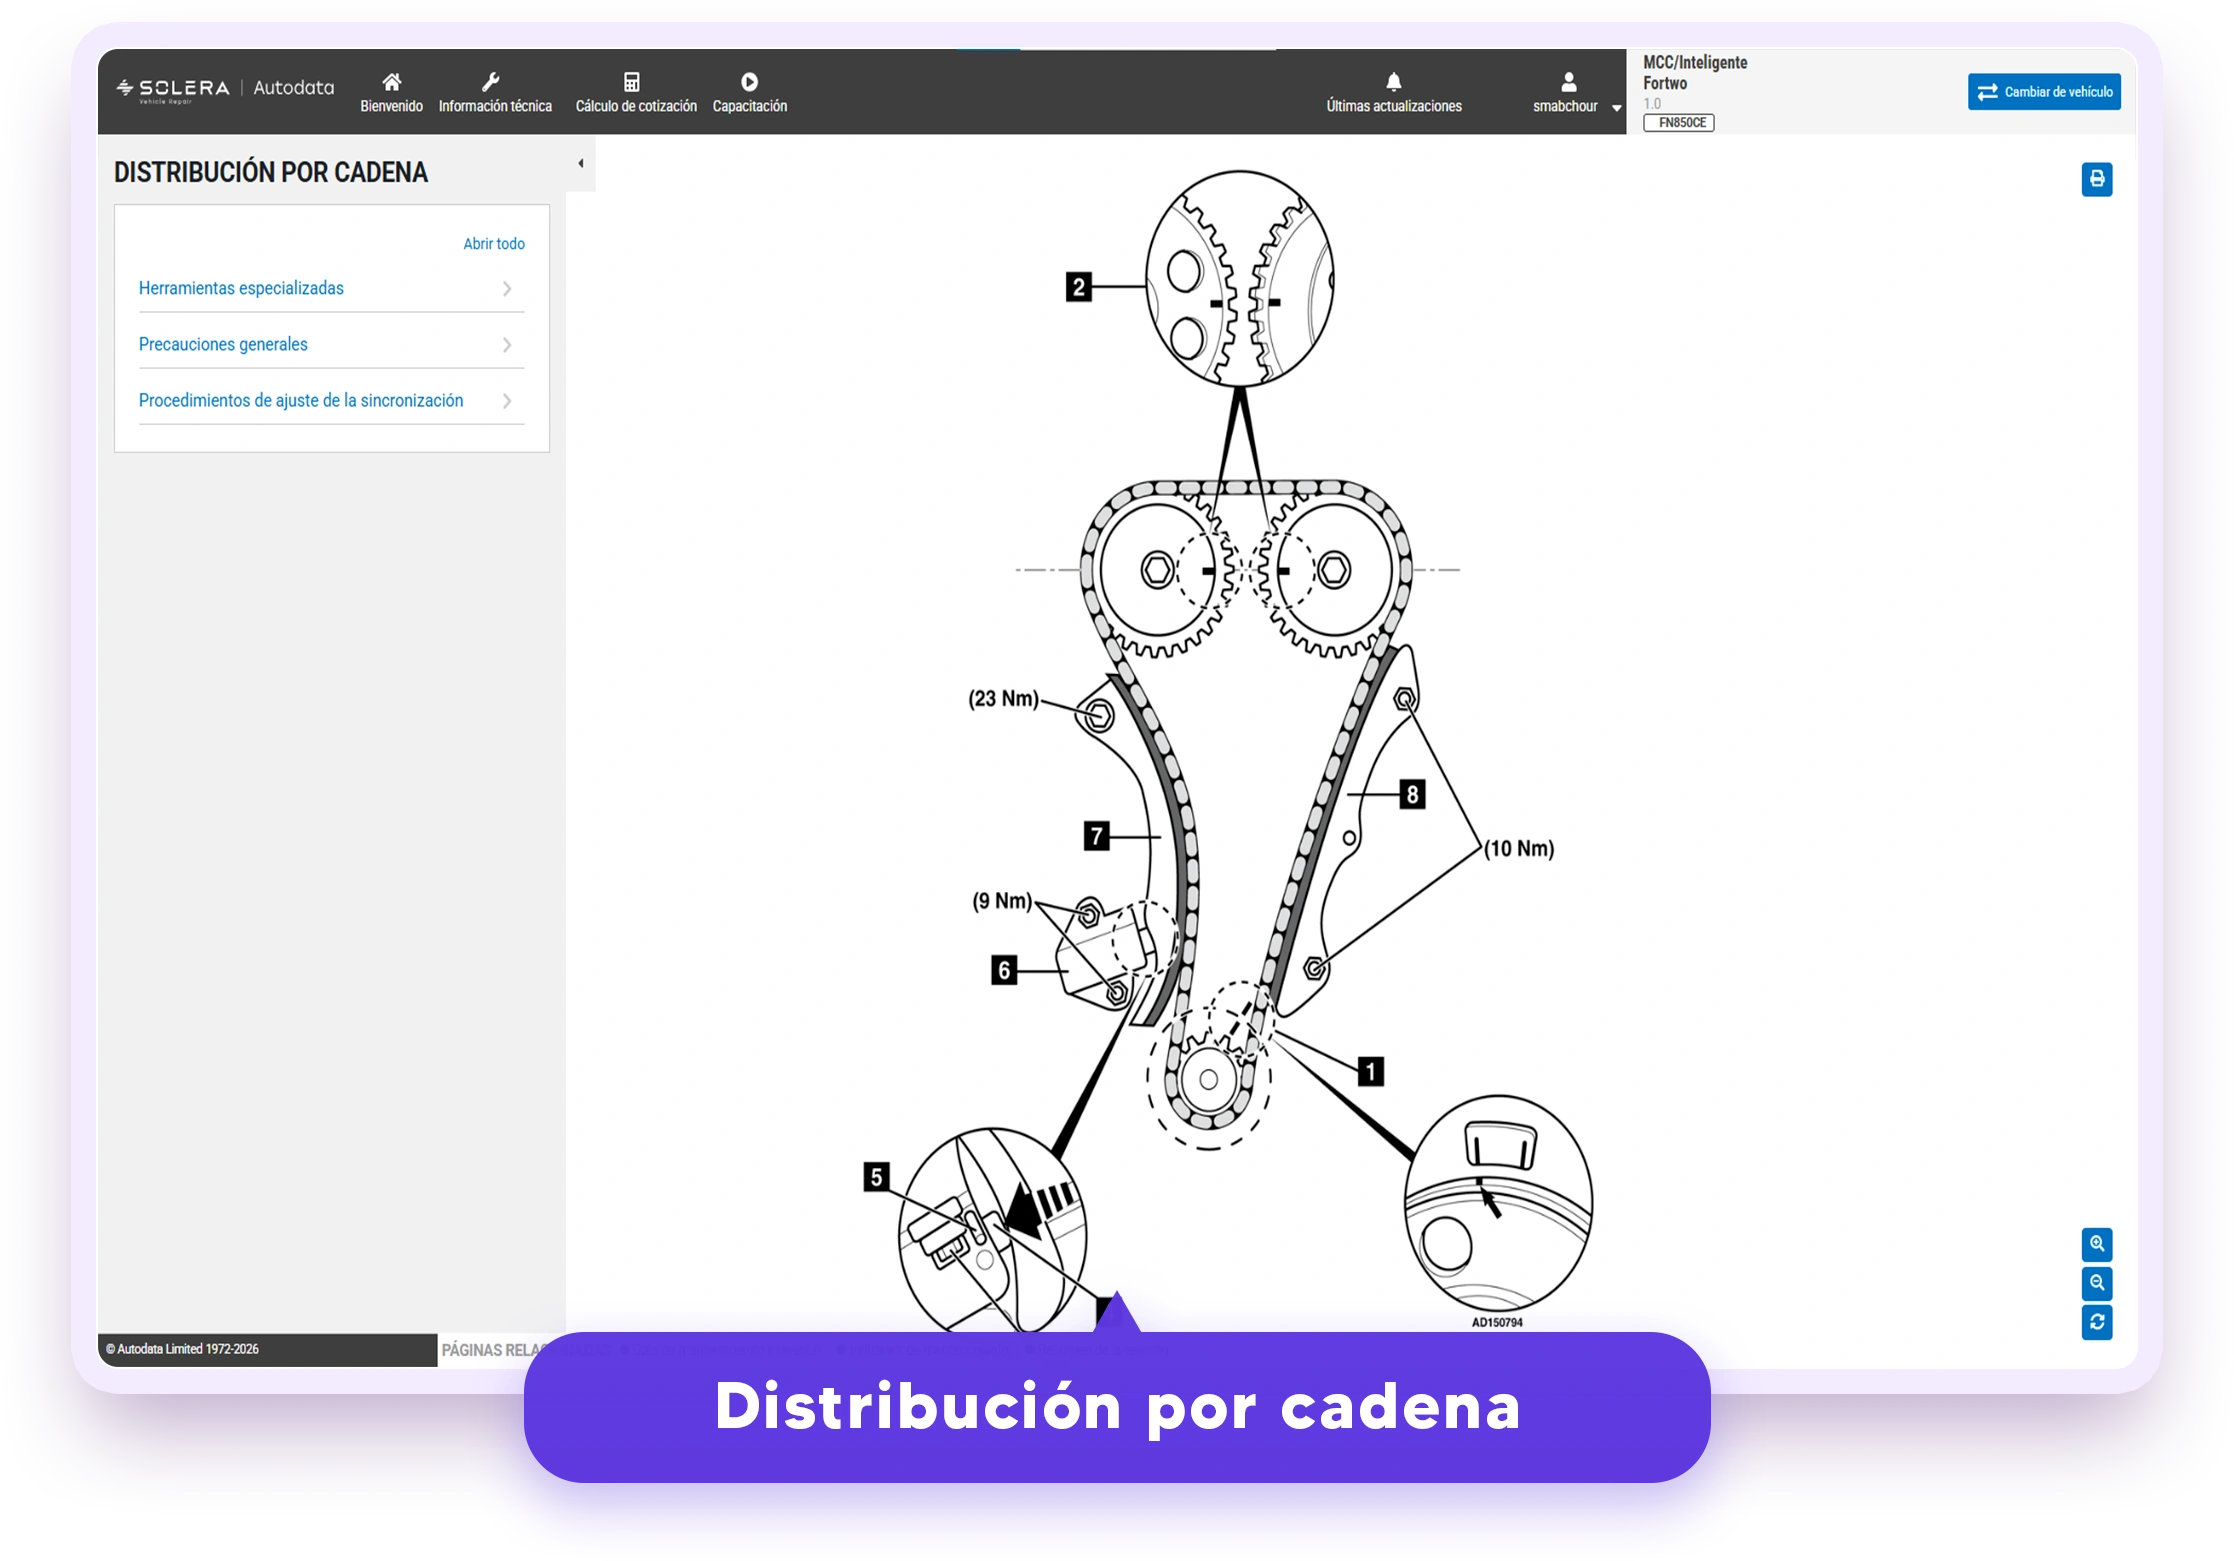Open the smabchour account dropdown arrow
This screenshot has height=1561, width=2234.
[x=1616, y=108]
